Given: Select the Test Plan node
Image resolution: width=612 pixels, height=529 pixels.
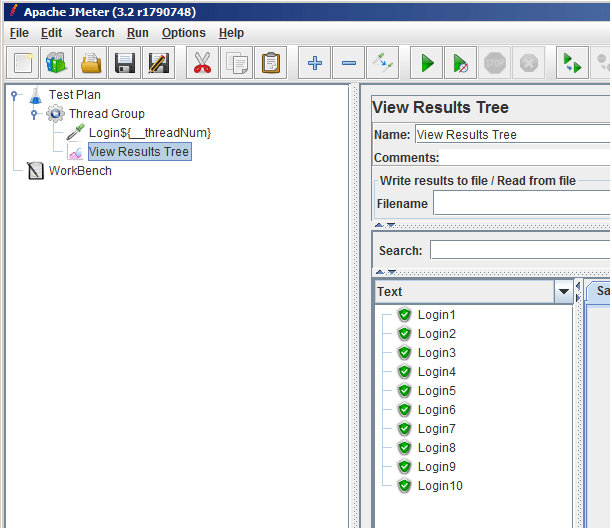Looking at the screenshot, I should click(x=75, y=94).
